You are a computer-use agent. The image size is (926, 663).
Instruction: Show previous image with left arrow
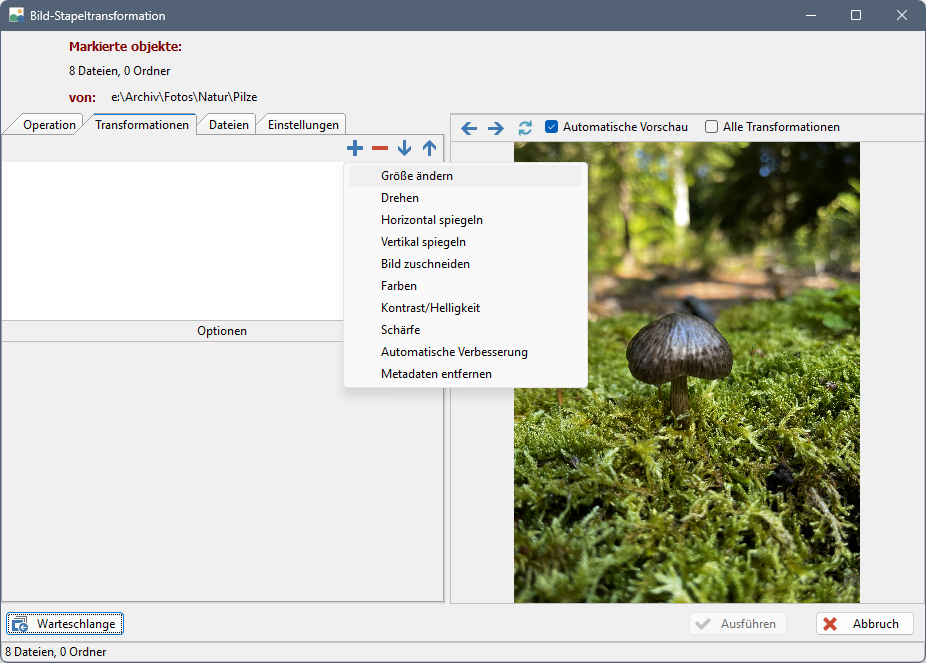tap(468, 128)
